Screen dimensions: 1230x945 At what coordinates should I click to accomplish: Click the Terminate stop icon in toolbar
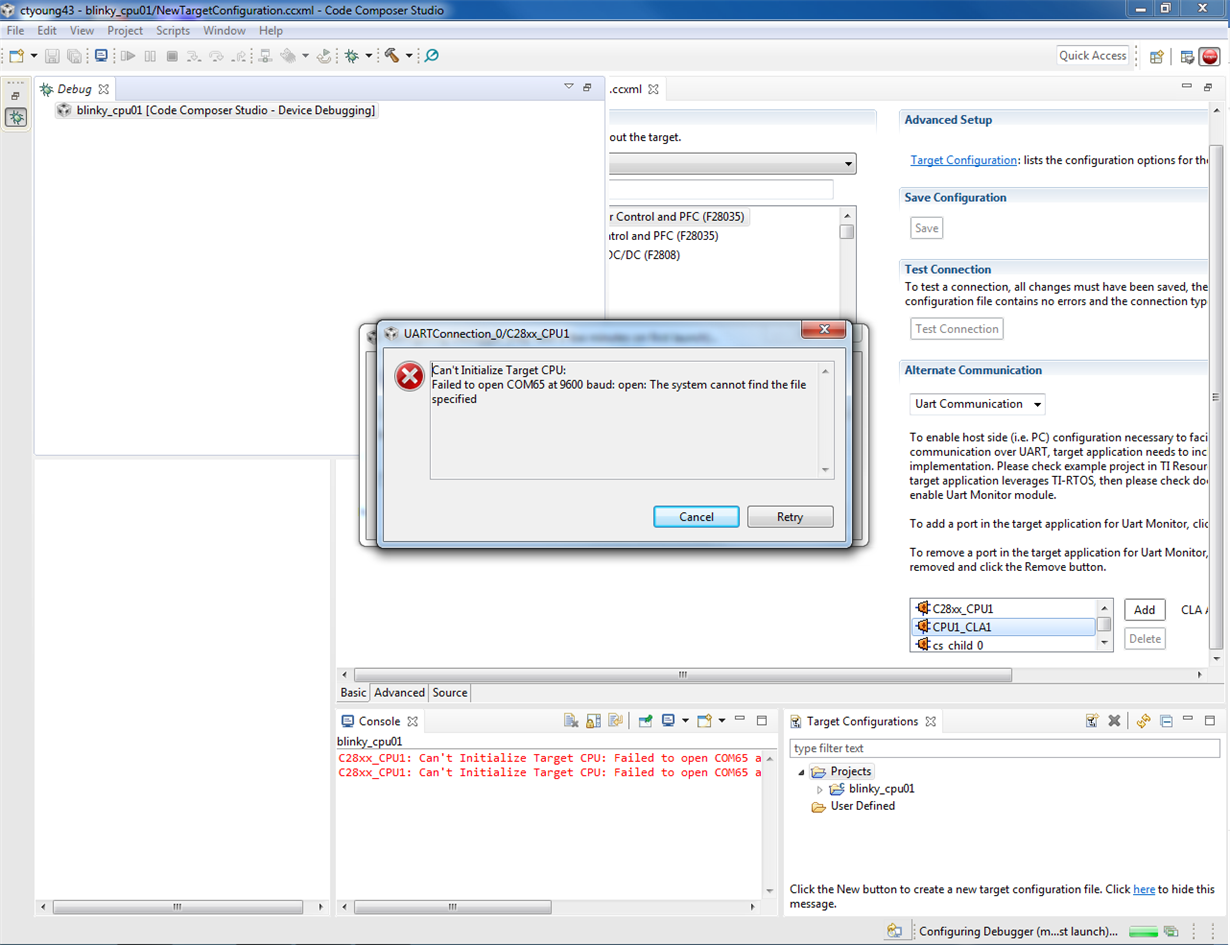(x=172, y=56)
